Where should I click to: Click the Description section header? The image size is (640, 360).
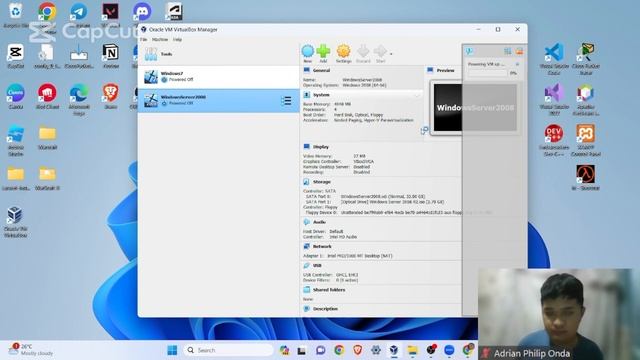325,309
